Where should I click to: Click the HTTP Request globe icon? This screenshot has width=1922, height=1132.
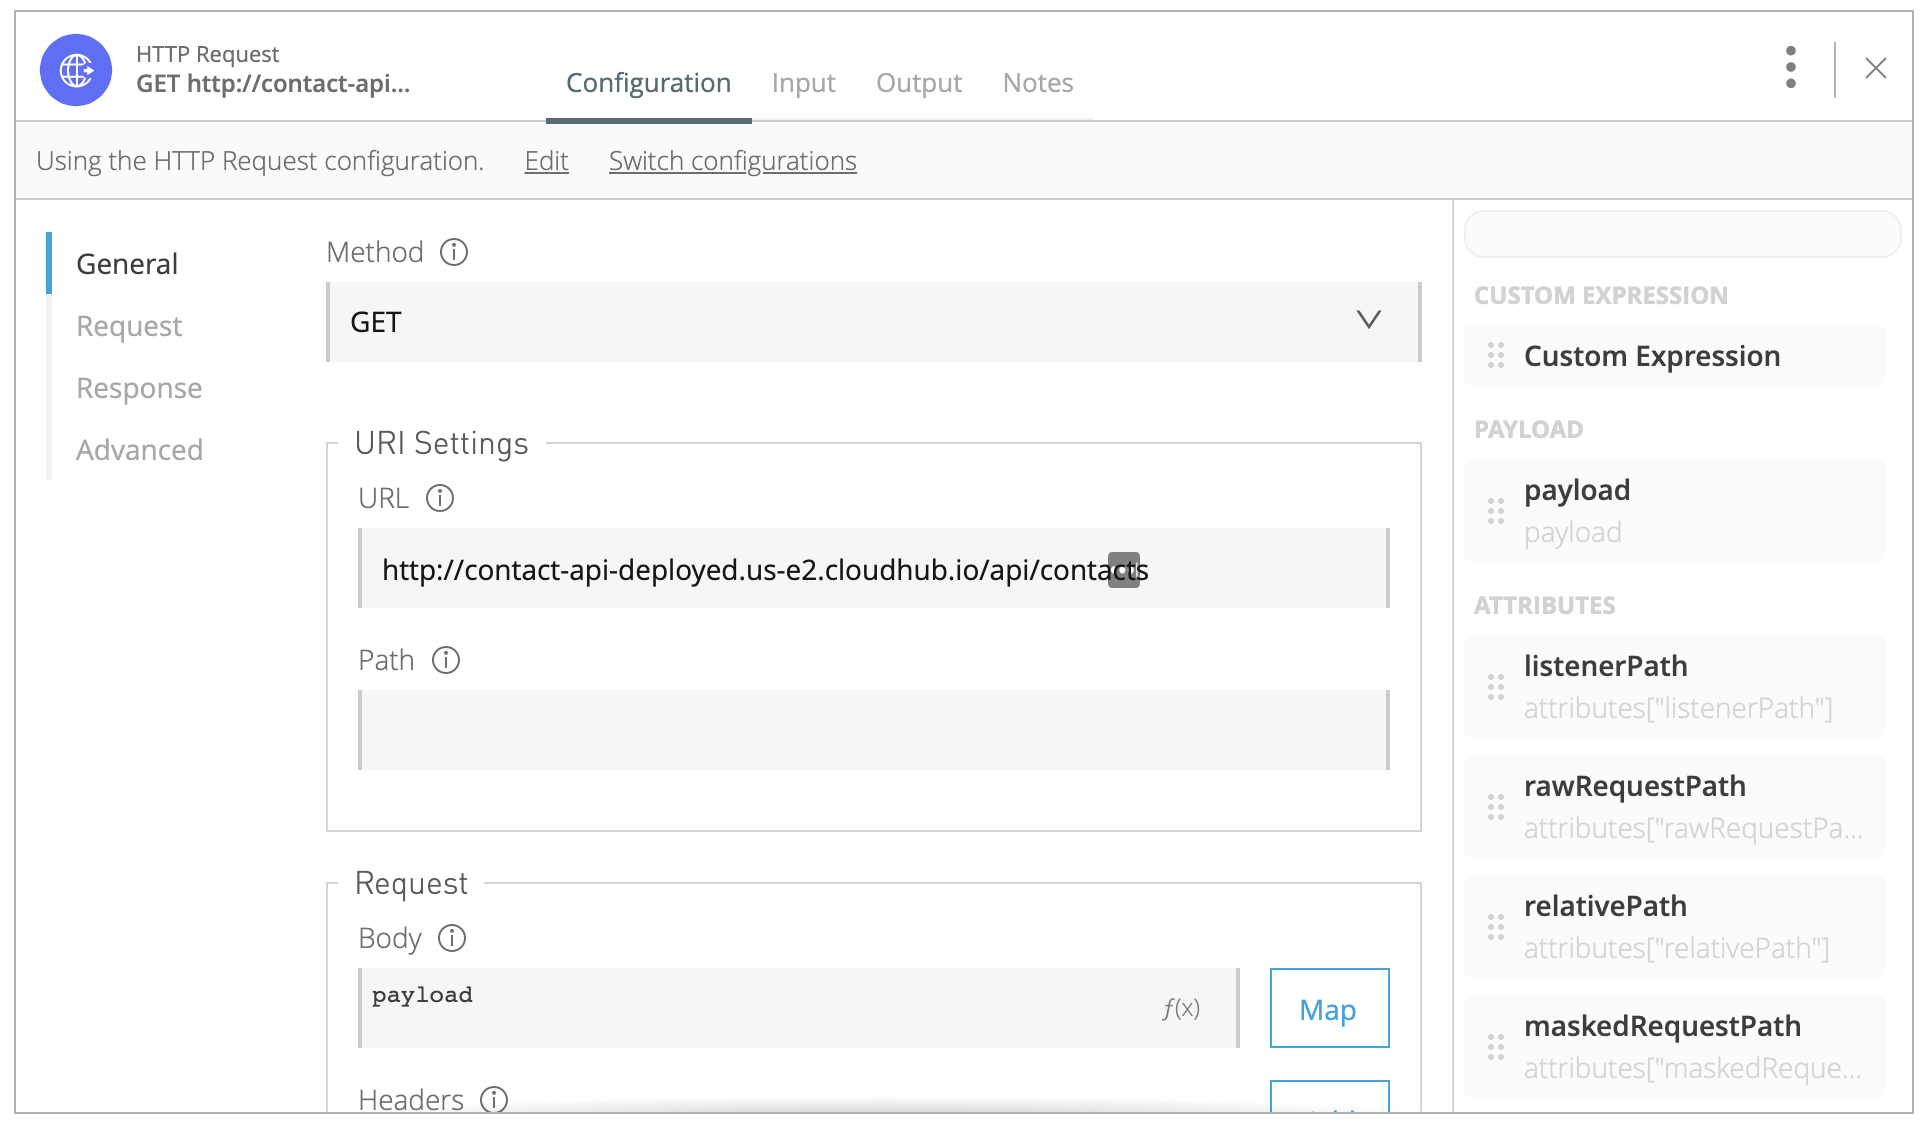coord(76,70)
